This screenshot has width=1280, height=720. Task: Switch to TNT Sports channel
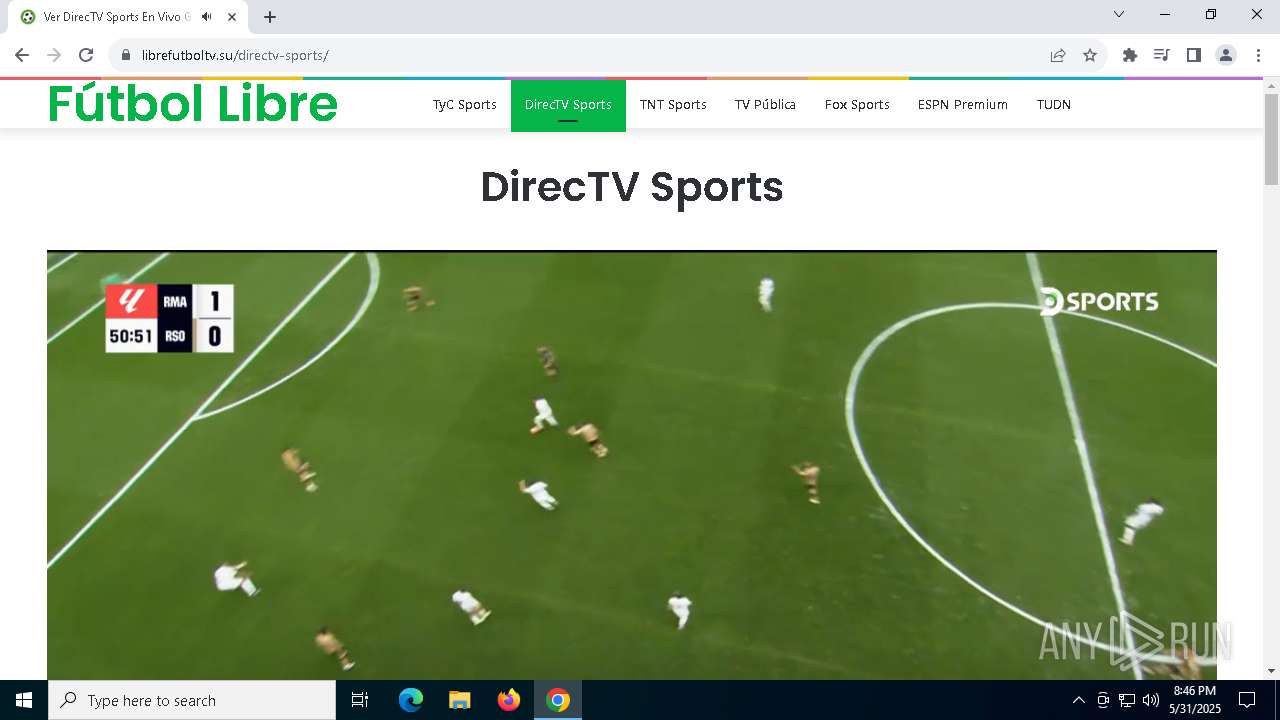[673, 104]
